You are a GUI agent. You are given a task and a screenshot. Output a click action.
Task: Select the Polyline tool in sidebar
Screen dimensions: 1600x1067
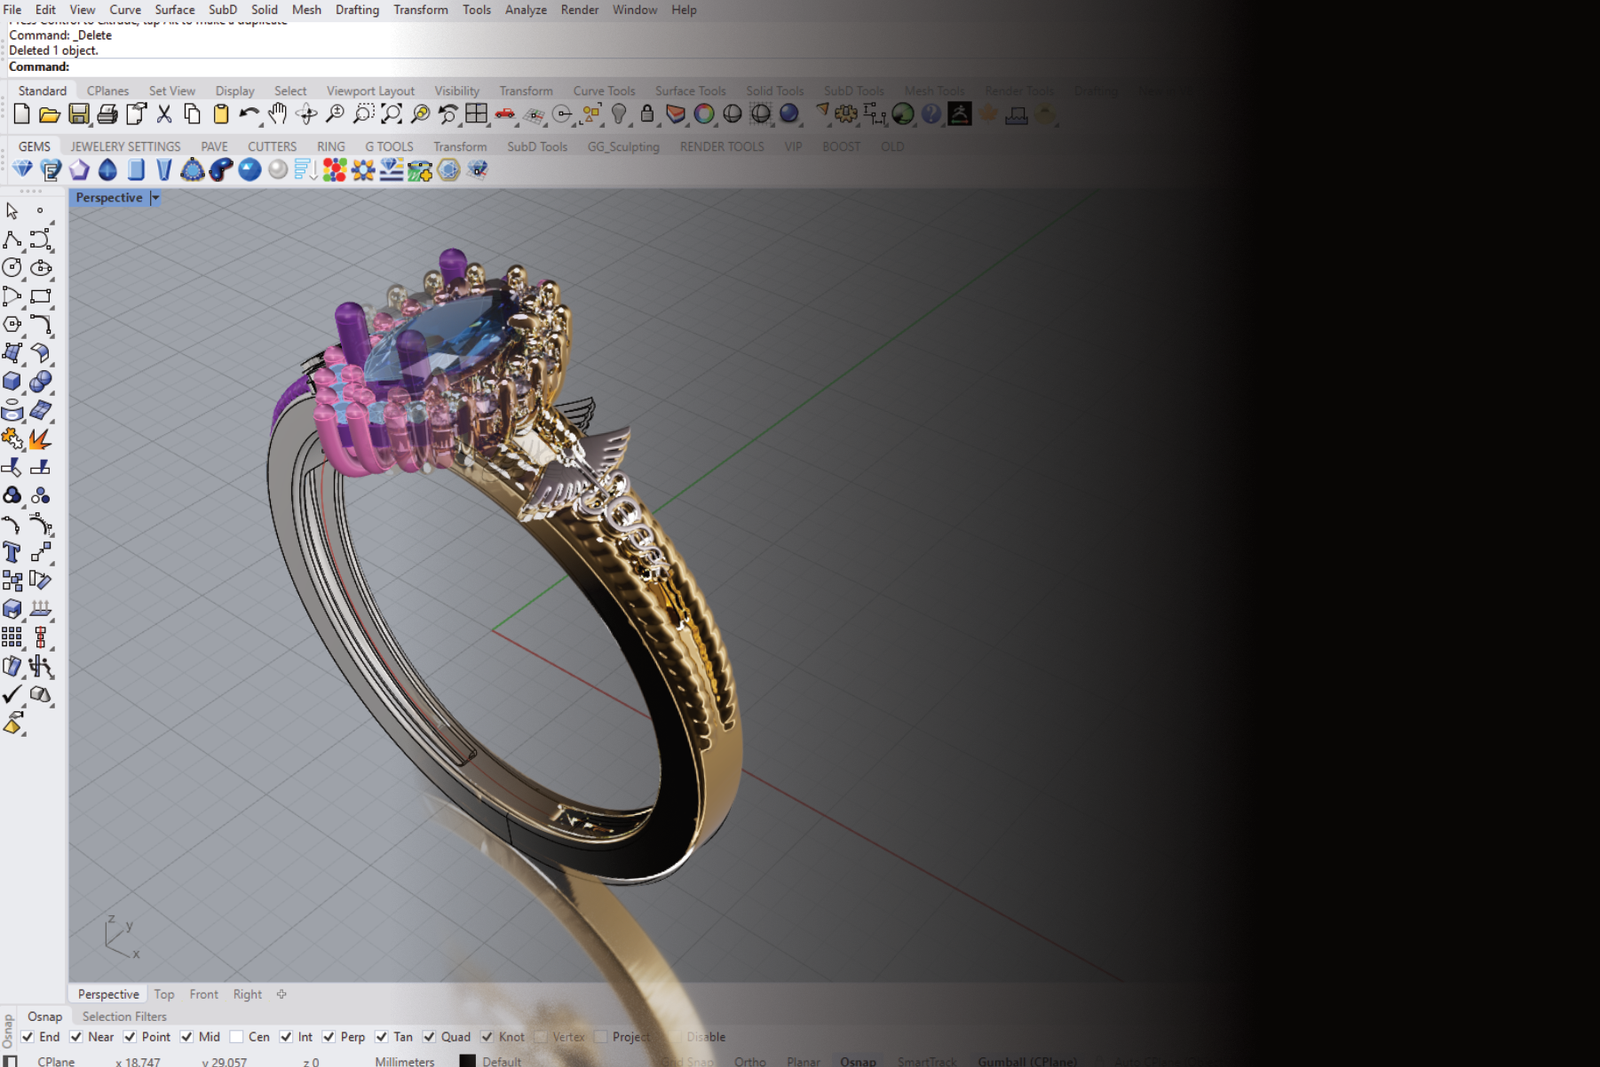[12, 240]
